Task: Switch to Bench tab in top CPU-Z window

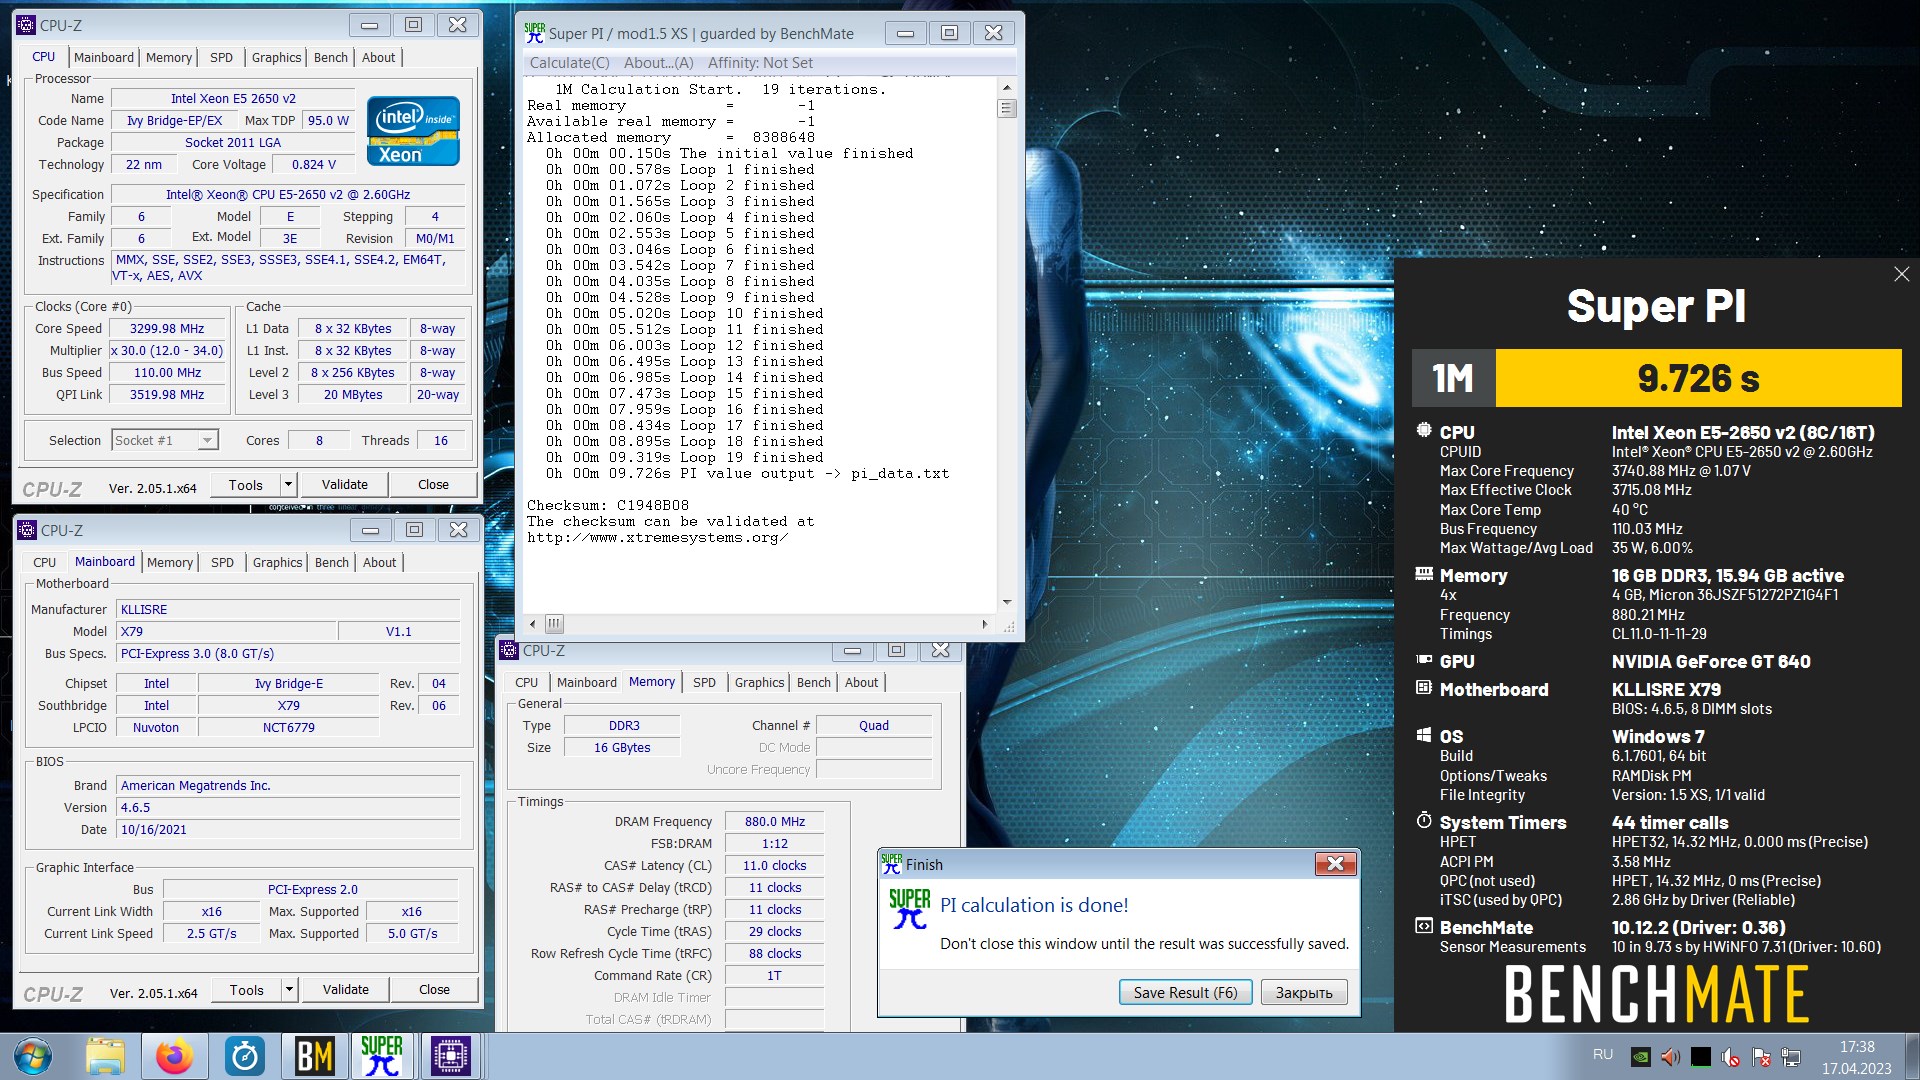Action: tap(331, 57)
